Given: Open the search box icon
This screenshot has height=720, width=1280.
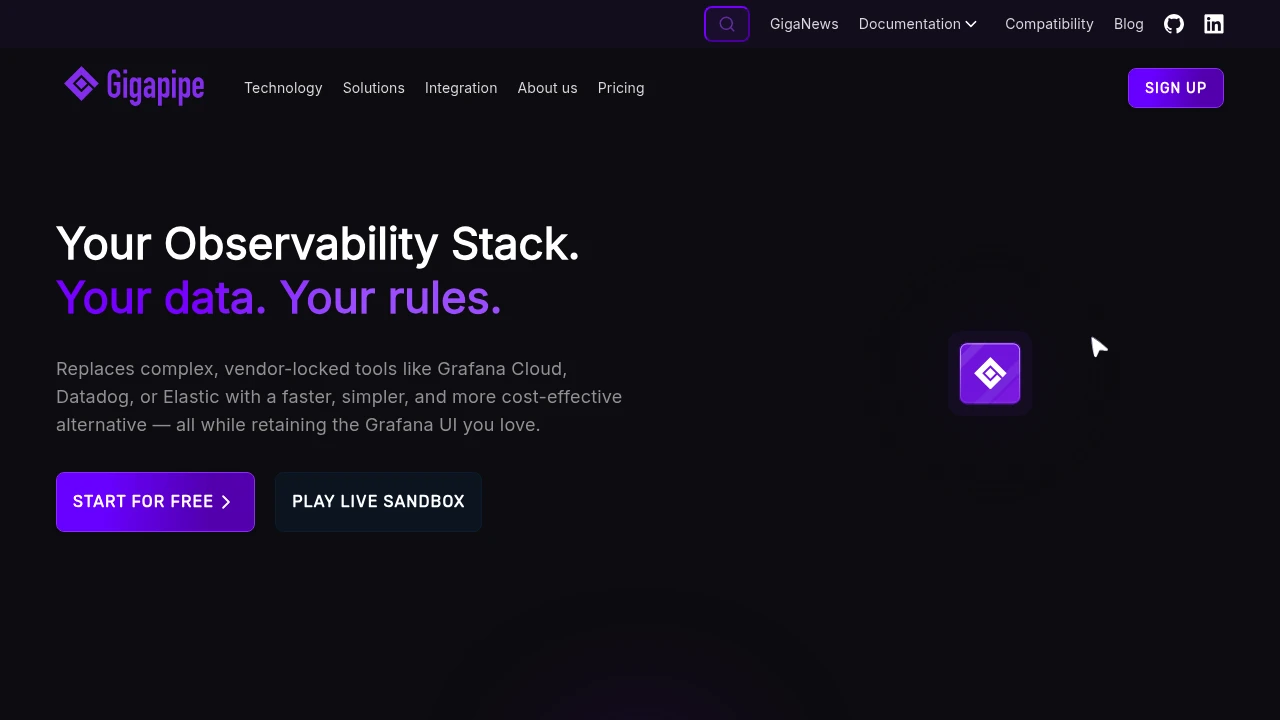Looking at the screenshot, I should 727,24.
